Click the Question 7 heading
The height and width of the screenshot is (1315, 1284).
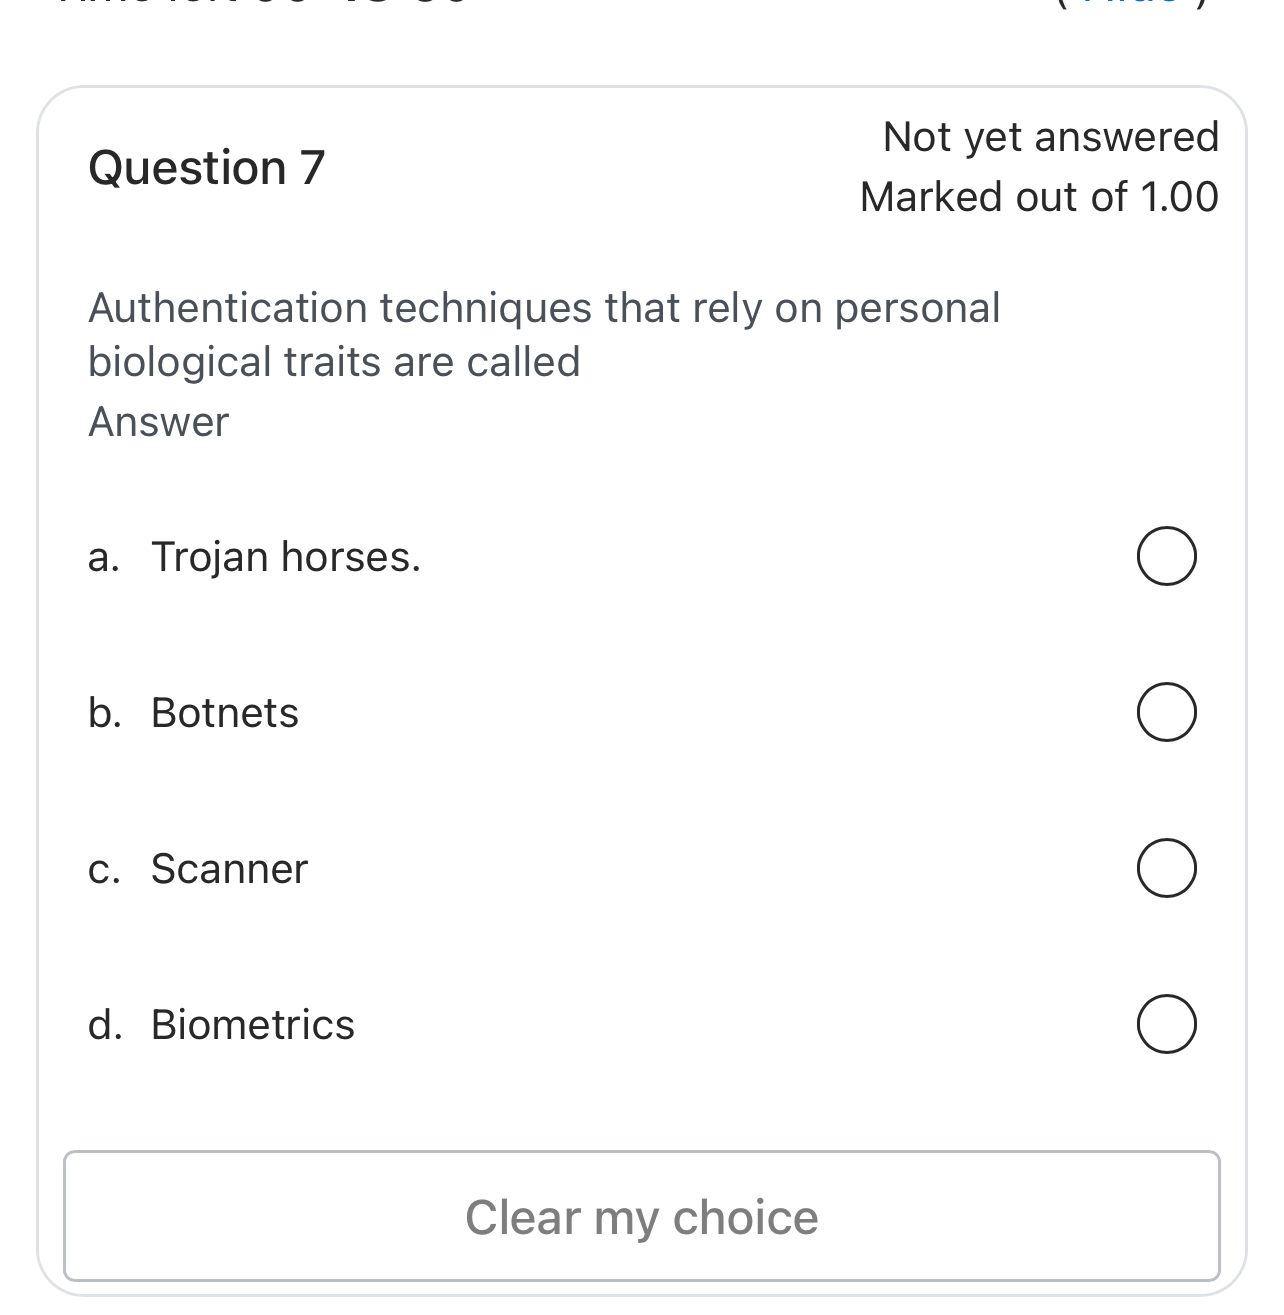coord(205,165)
